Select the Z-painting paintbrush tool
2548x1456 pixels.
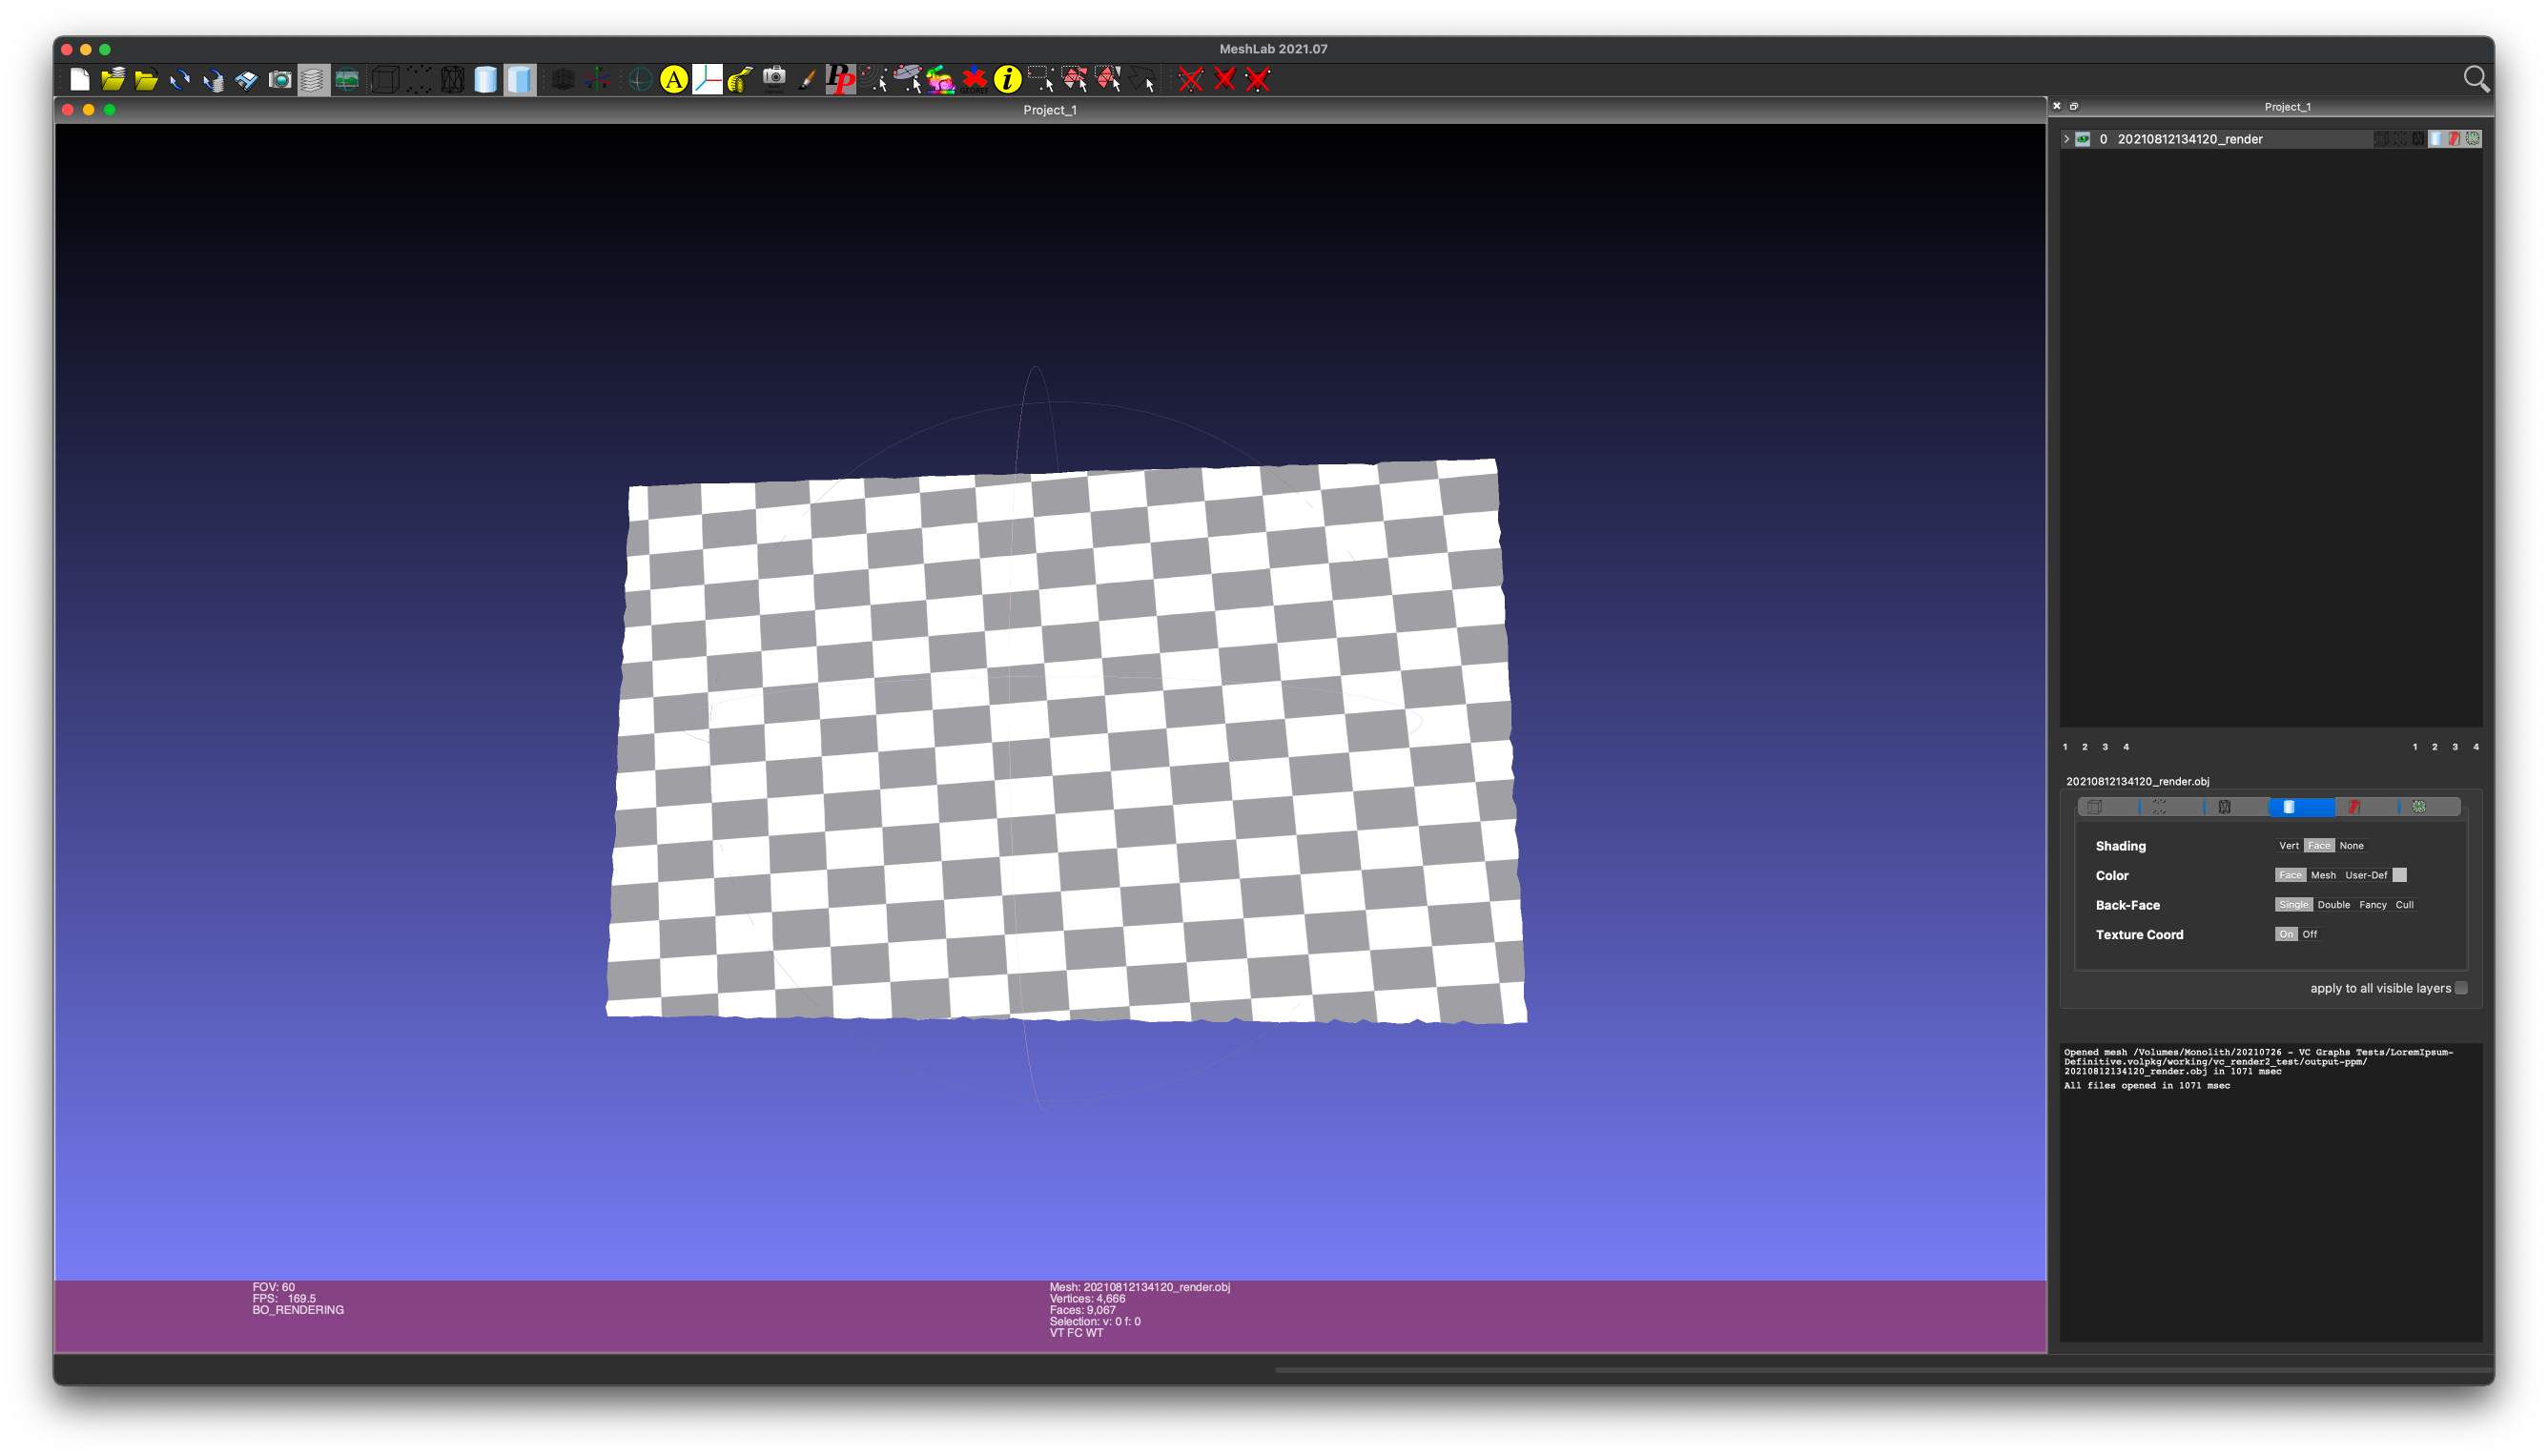pyautogui.click(x=807, y=80)
